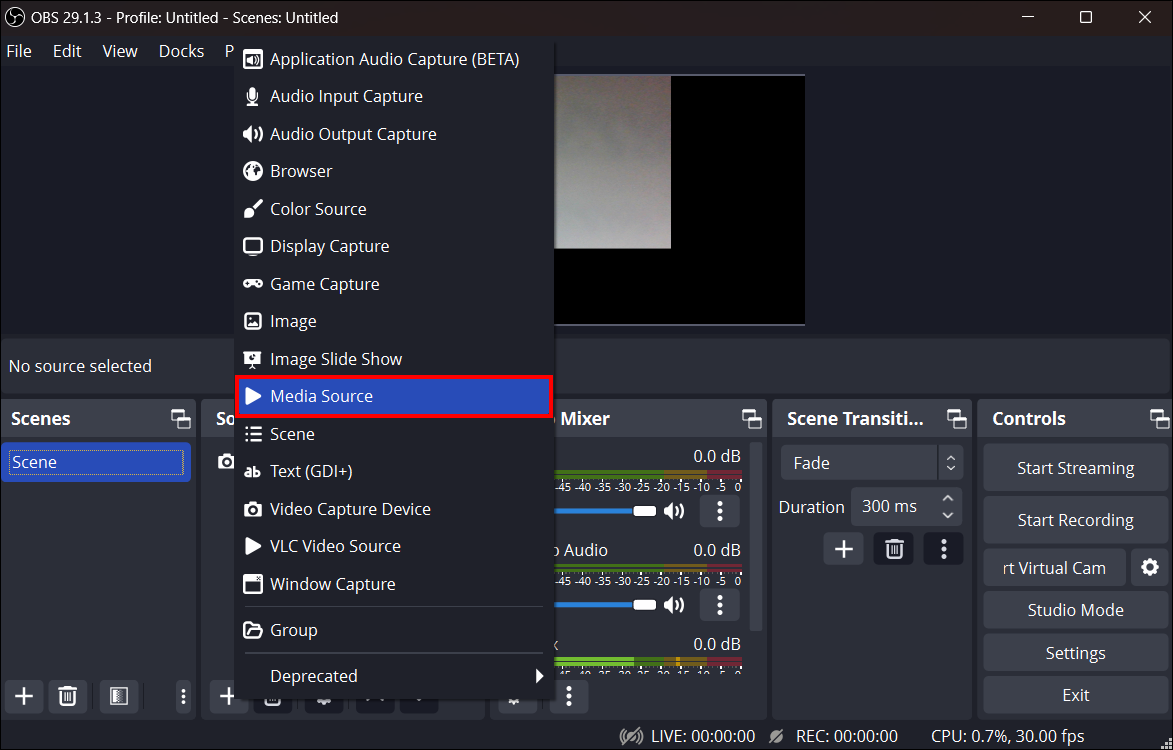Screen dimensions: 1173x750
Task: Open the View menu
Action: [120, 51]
